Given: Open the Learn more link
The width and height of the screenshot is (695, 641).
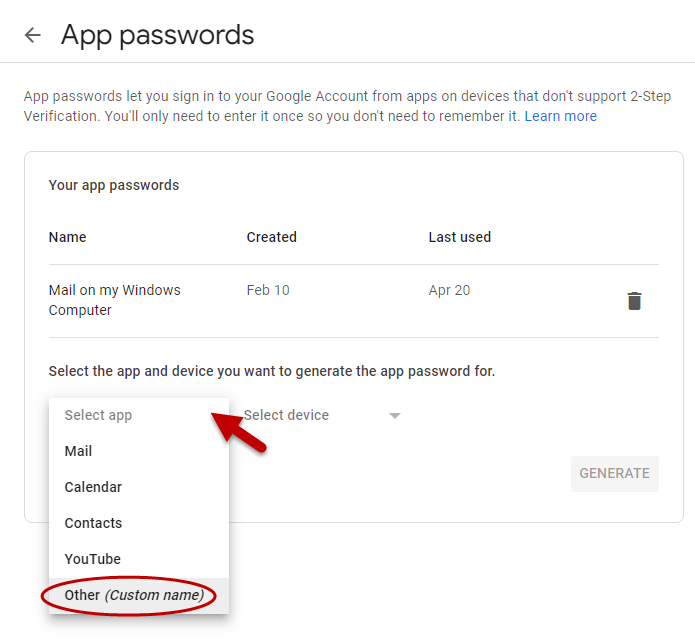Looking at the screenshot, I should 560,116.
